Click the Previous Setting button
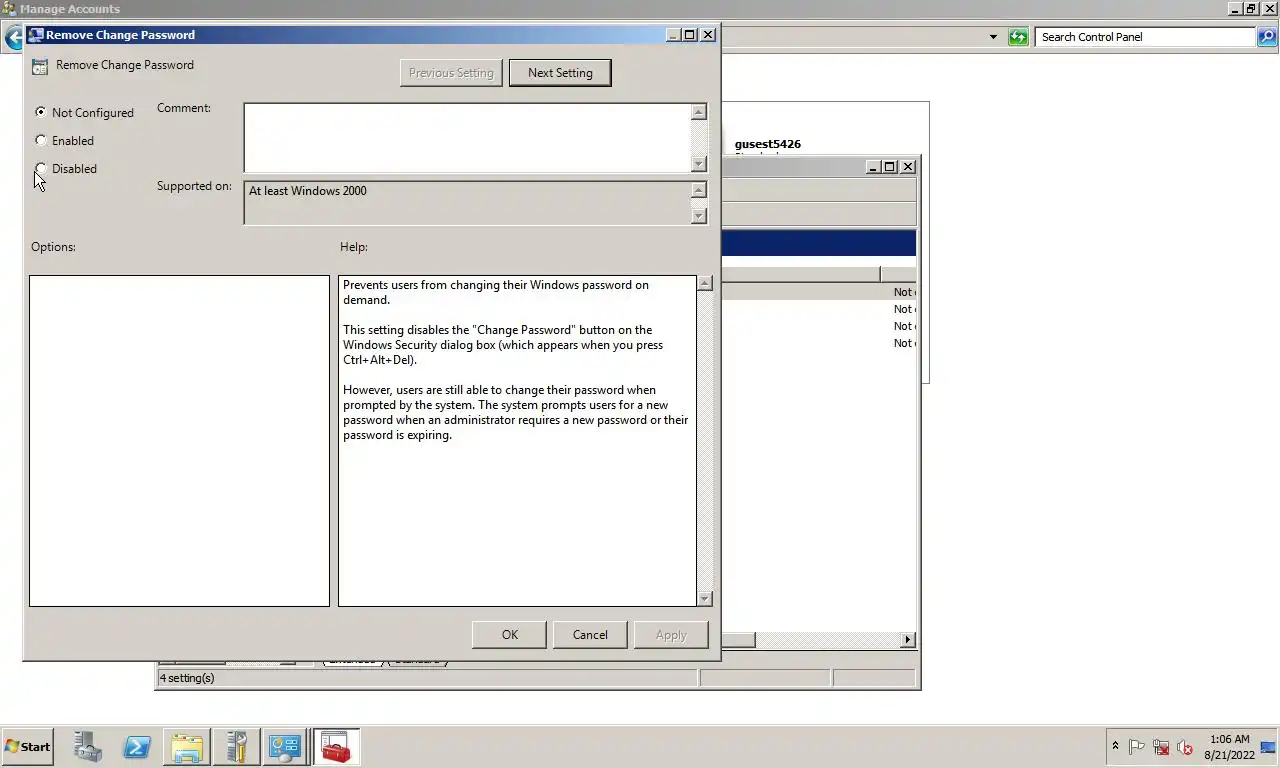This screenshot has width=1280, height=768. pyautogui.click(x=451, y=73)
